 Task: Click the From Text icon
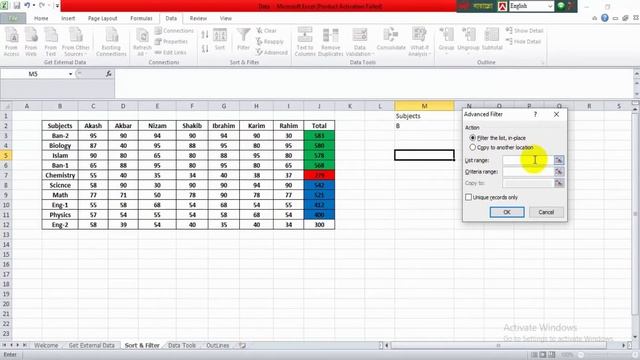[x=51, y=41]
